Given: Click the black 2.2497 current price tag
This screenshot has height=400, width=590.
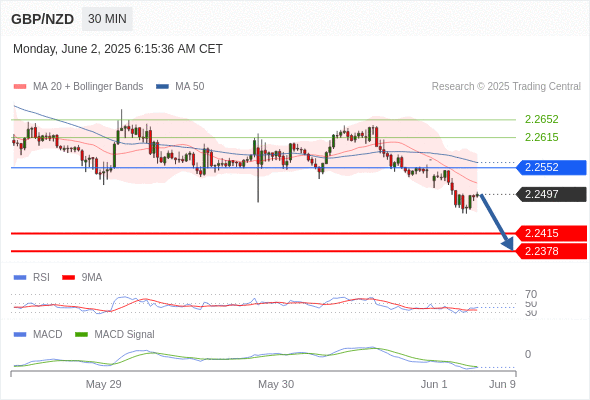Looking at the screenshot, I should (x=551, y=194).
